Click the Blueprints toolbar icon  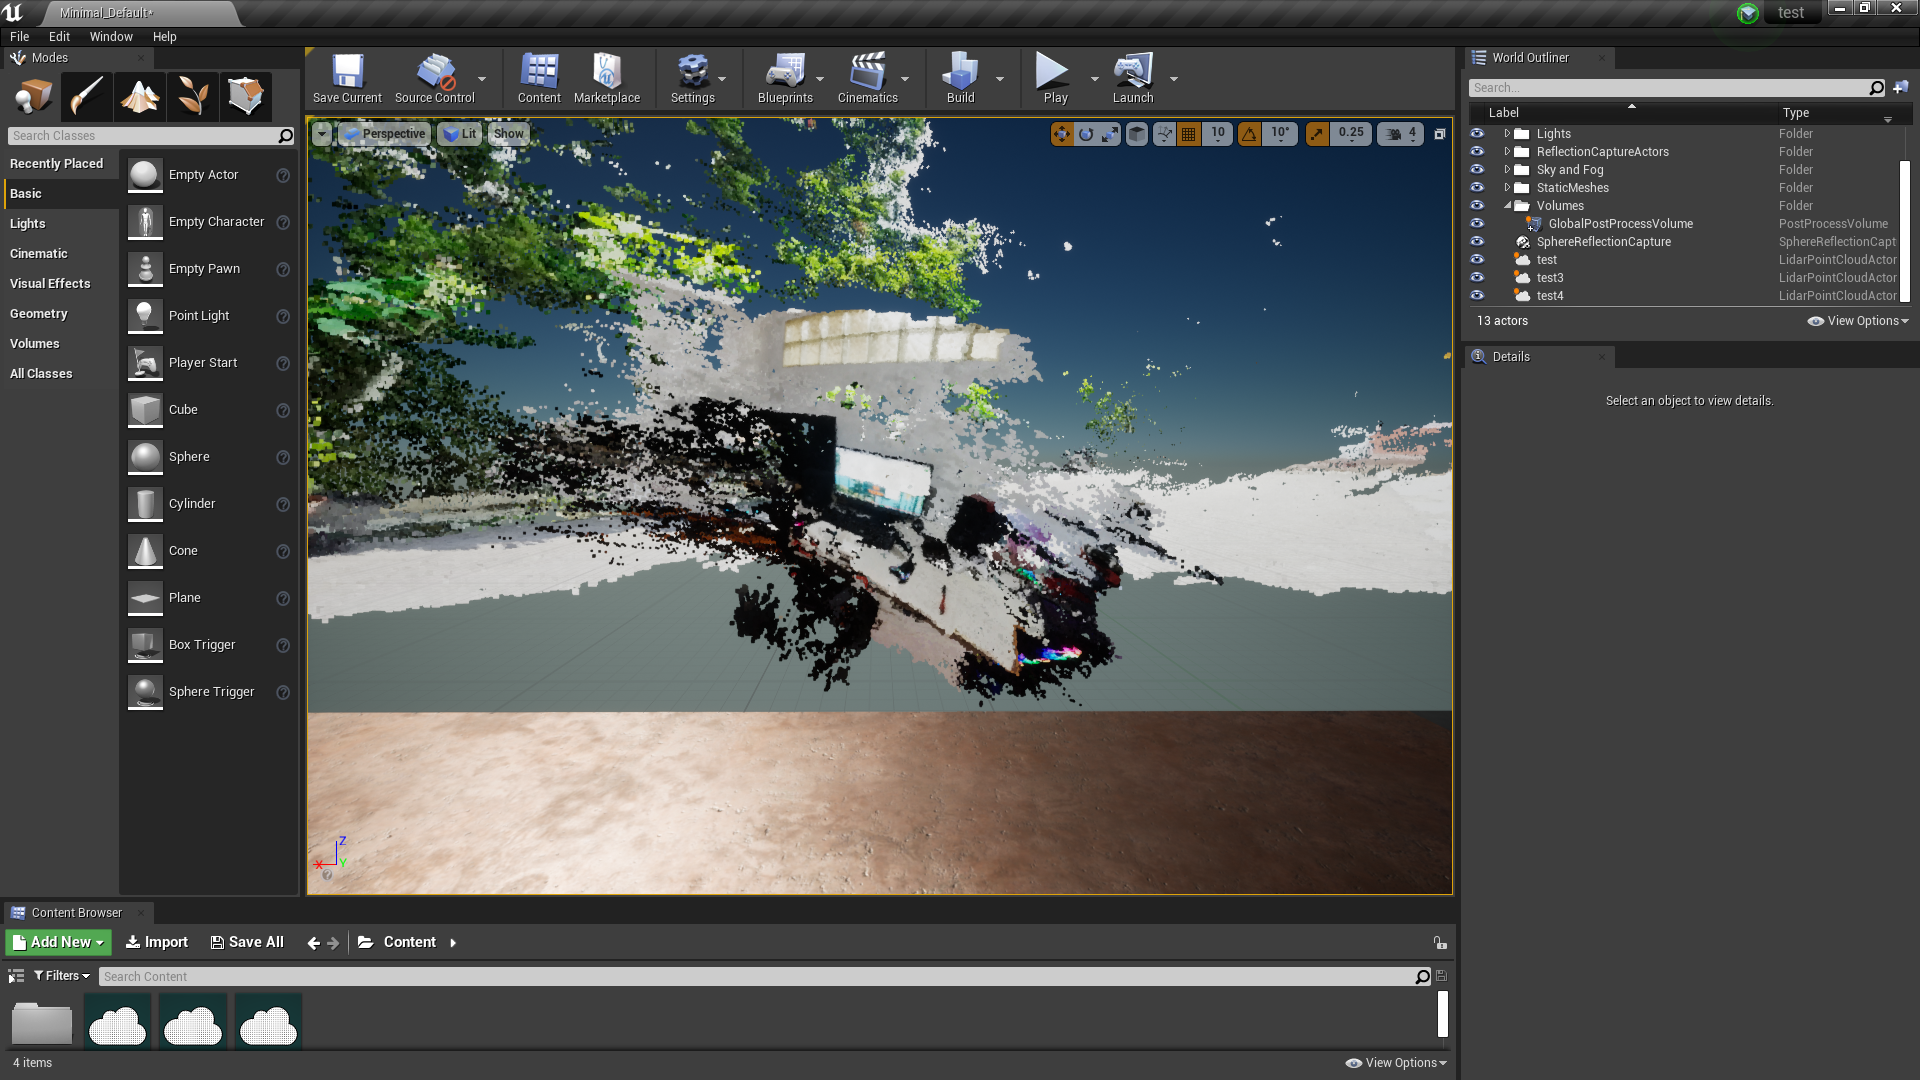coord(785,79)
